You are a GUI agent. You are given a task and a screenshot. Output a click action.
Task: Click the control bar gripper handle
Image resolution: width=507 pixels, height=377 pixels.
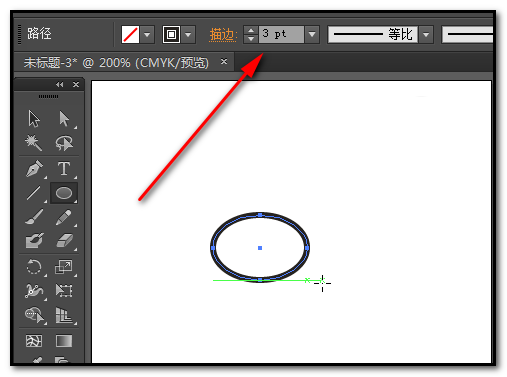pos(19,34)
